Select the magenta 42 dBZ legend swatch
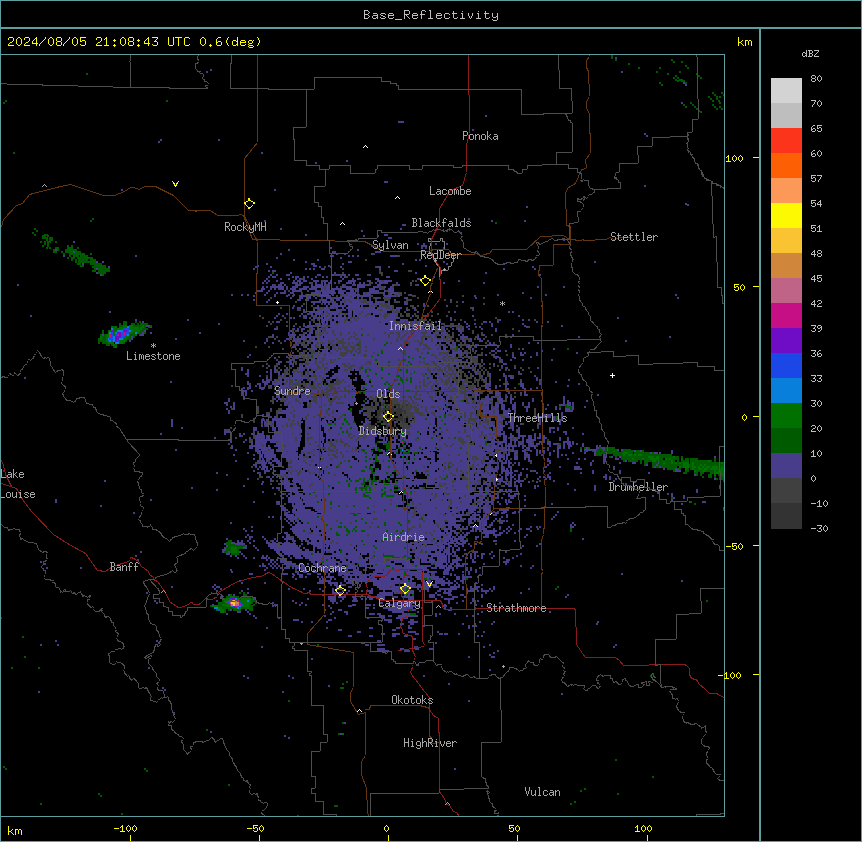 coord(786,315)
